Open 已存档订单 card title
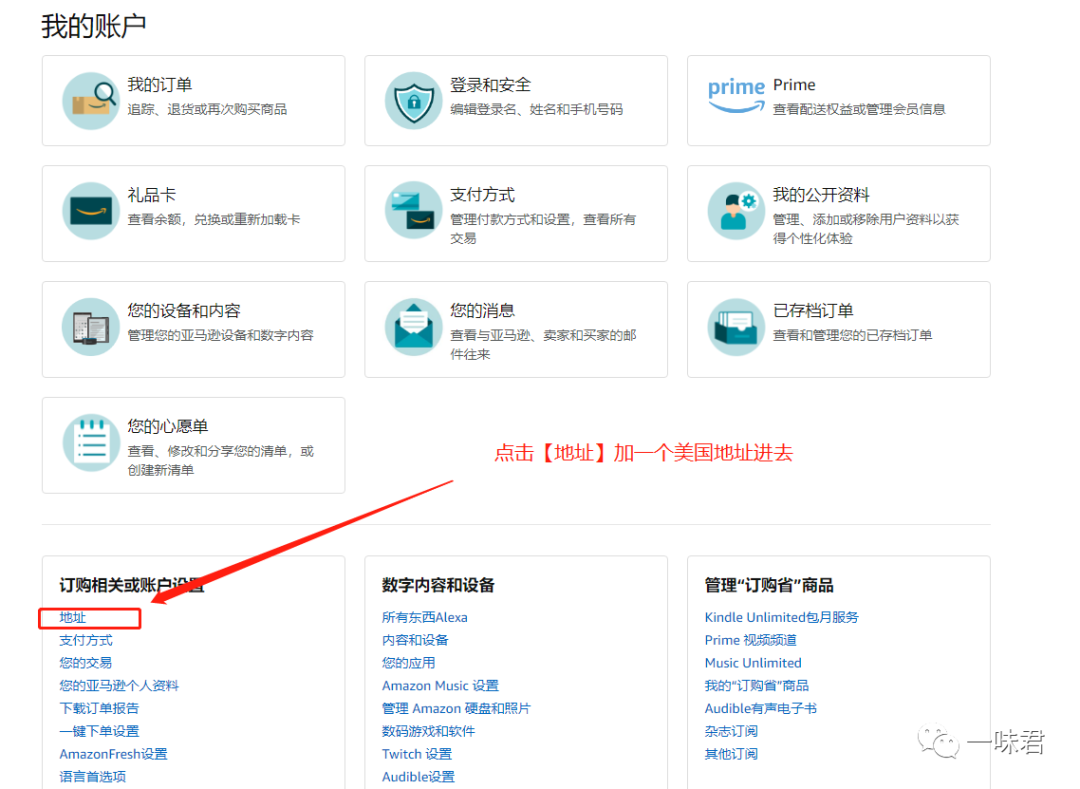The image size is (1080, 789). point(813,311)
